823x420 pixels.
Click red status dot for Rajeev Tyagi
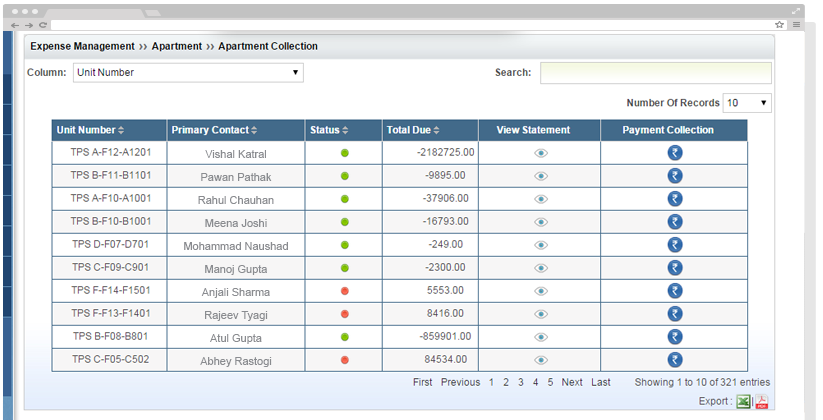pyautogui.click(x=344, y=314)
